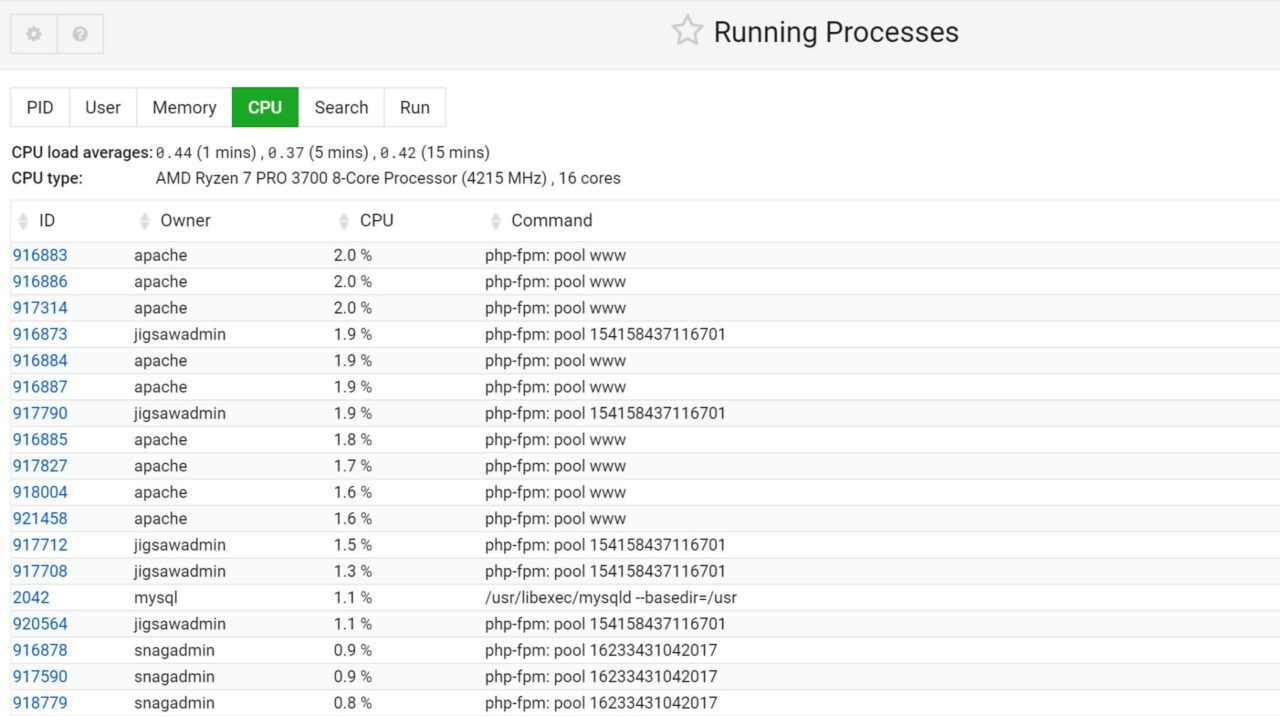Open the Run tab
Viewport: 1280px width, 716px height.
[415, 107]
